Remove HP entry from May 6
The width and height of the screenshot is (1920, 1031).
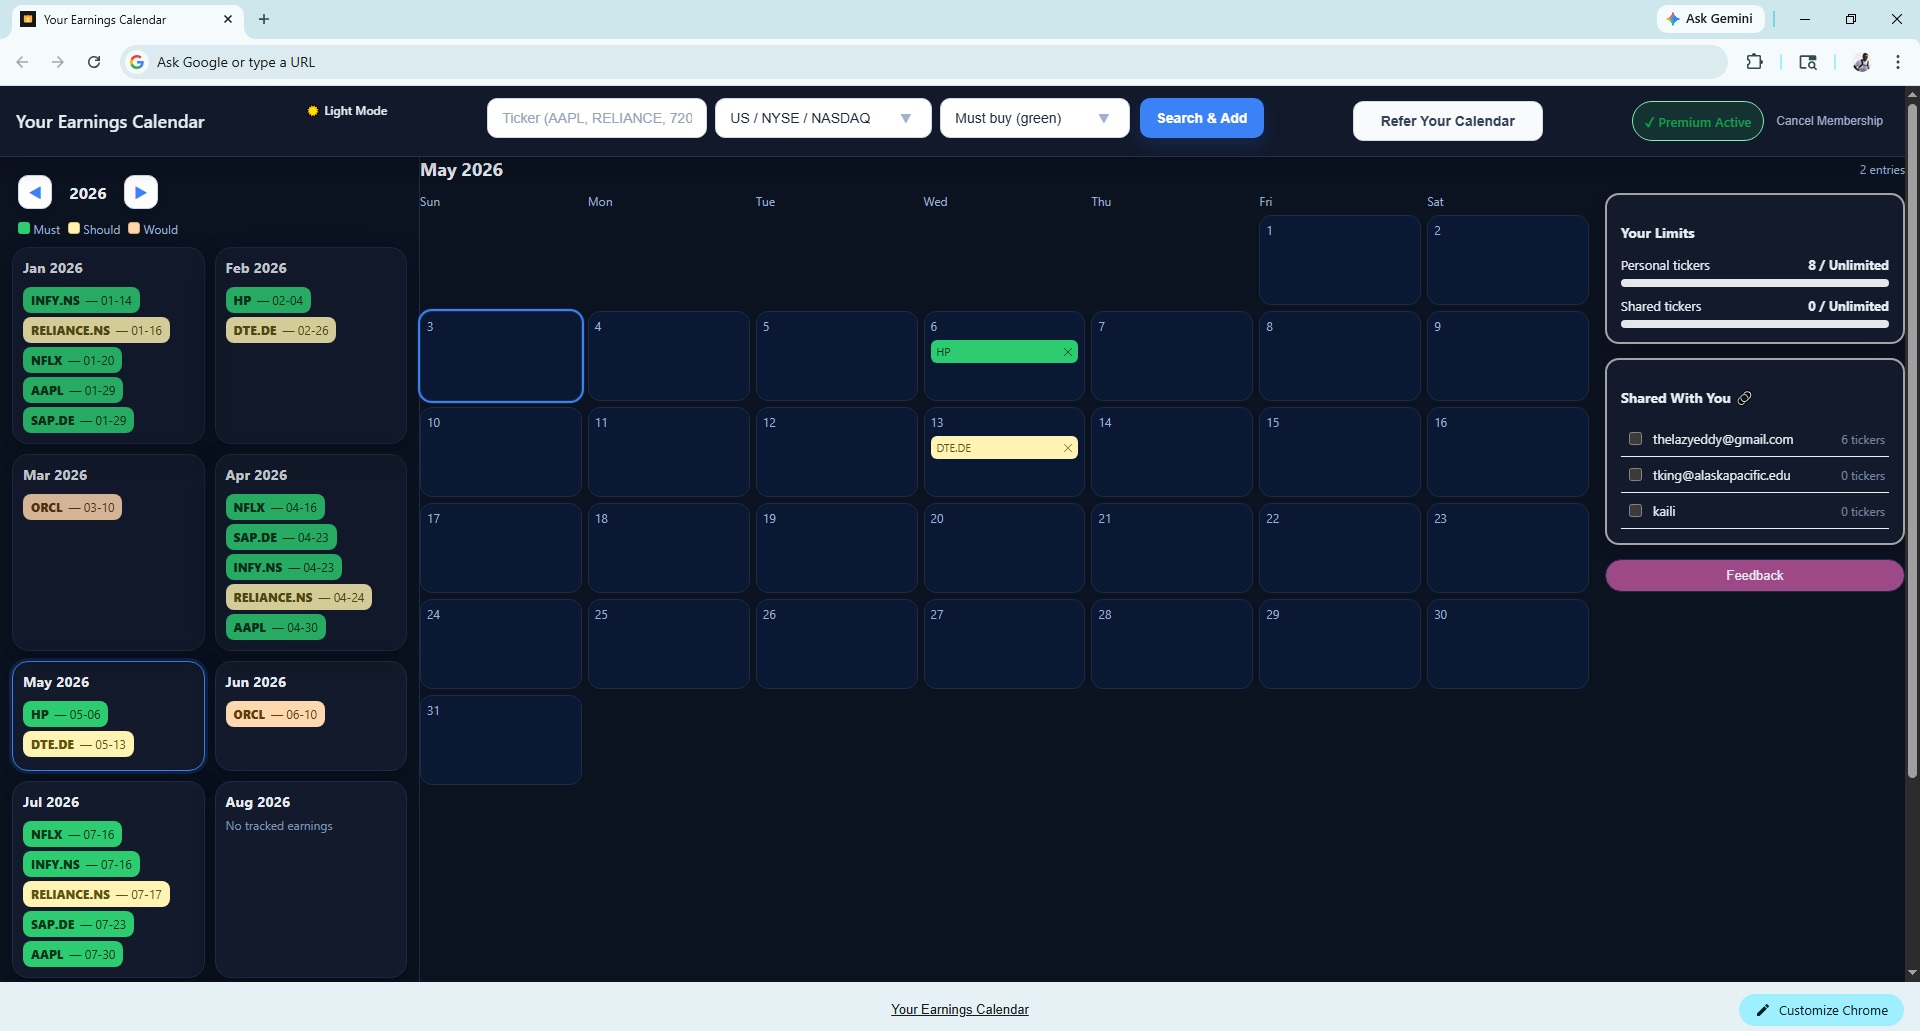[x=1068, y=352]
